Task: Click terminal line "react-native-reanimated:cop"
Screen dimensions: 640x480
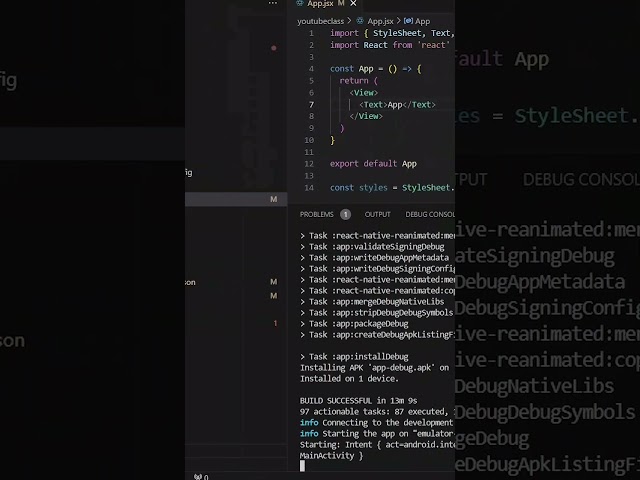Action: [378, 291]
